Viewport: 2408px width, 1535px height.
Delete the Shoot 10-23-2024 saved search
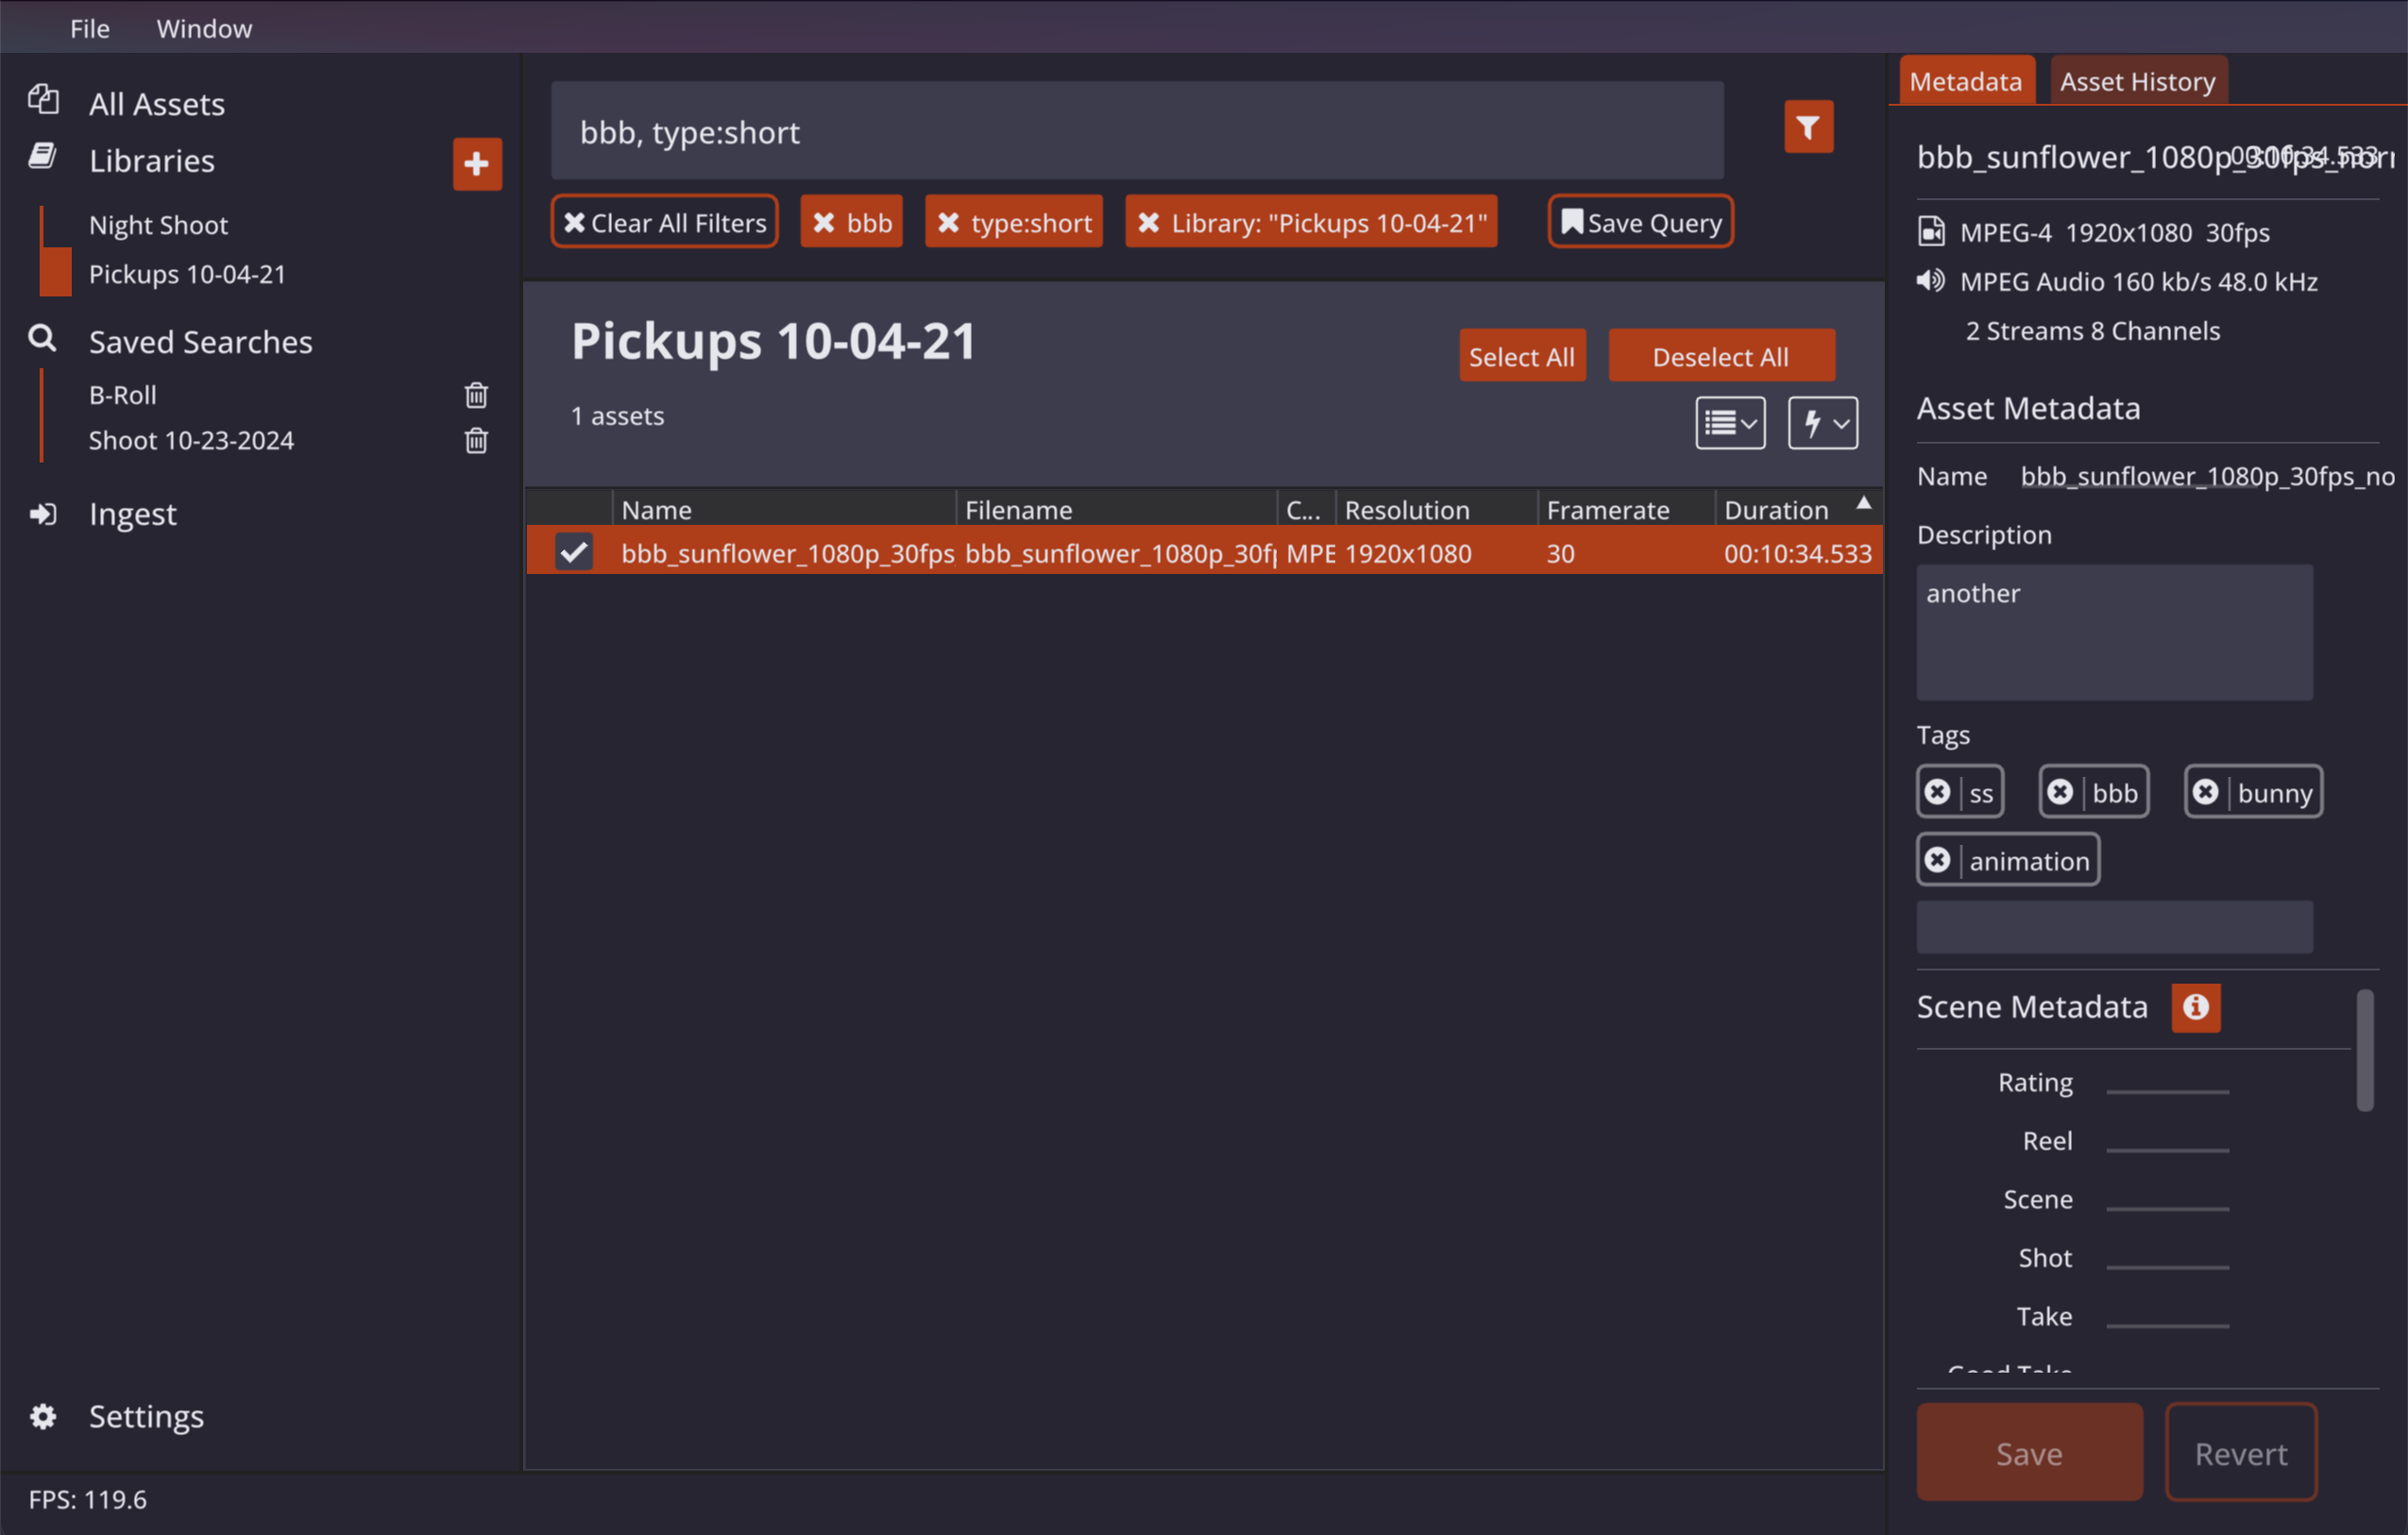click(x=476, y=441)
